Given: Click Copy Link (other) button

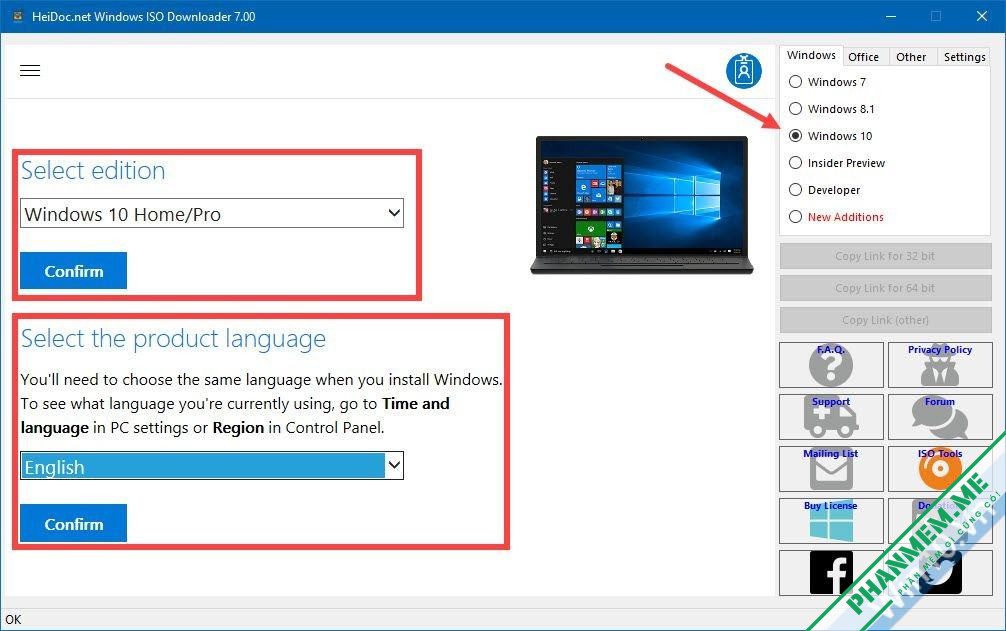Looking at the screenshot, I should 885,320.
